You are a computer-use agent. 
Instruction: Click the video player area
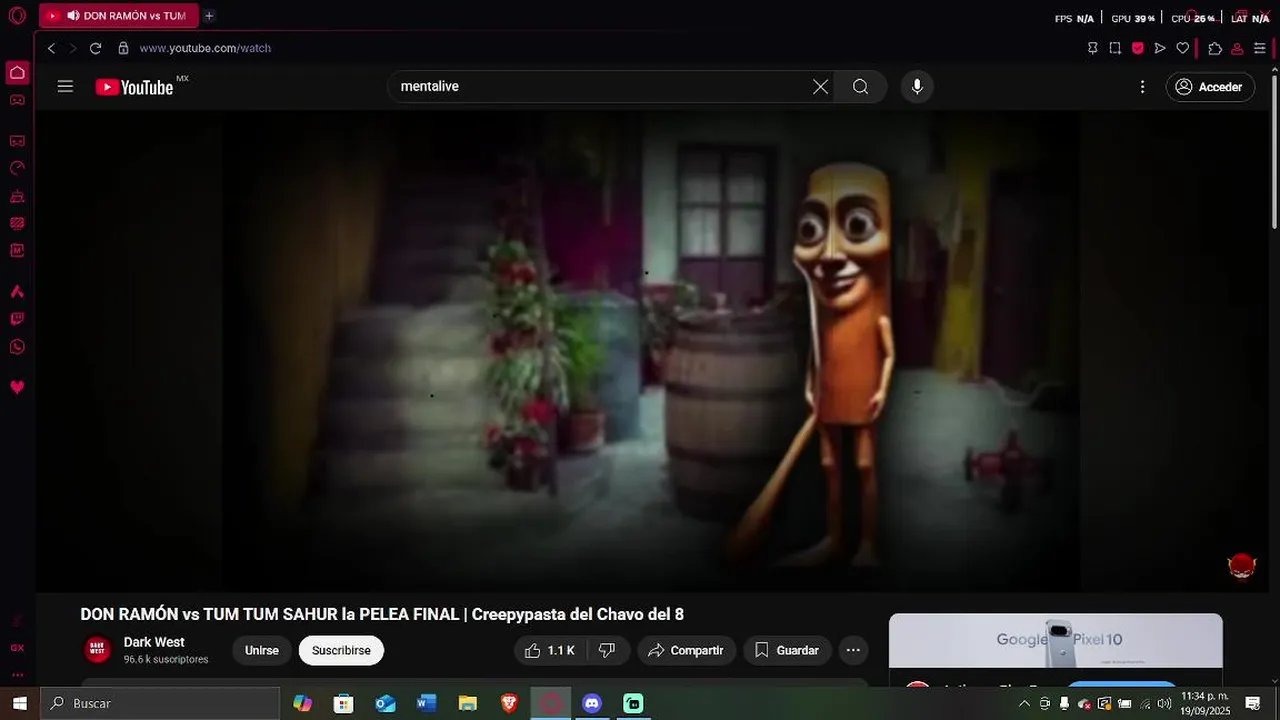[650, 350]
